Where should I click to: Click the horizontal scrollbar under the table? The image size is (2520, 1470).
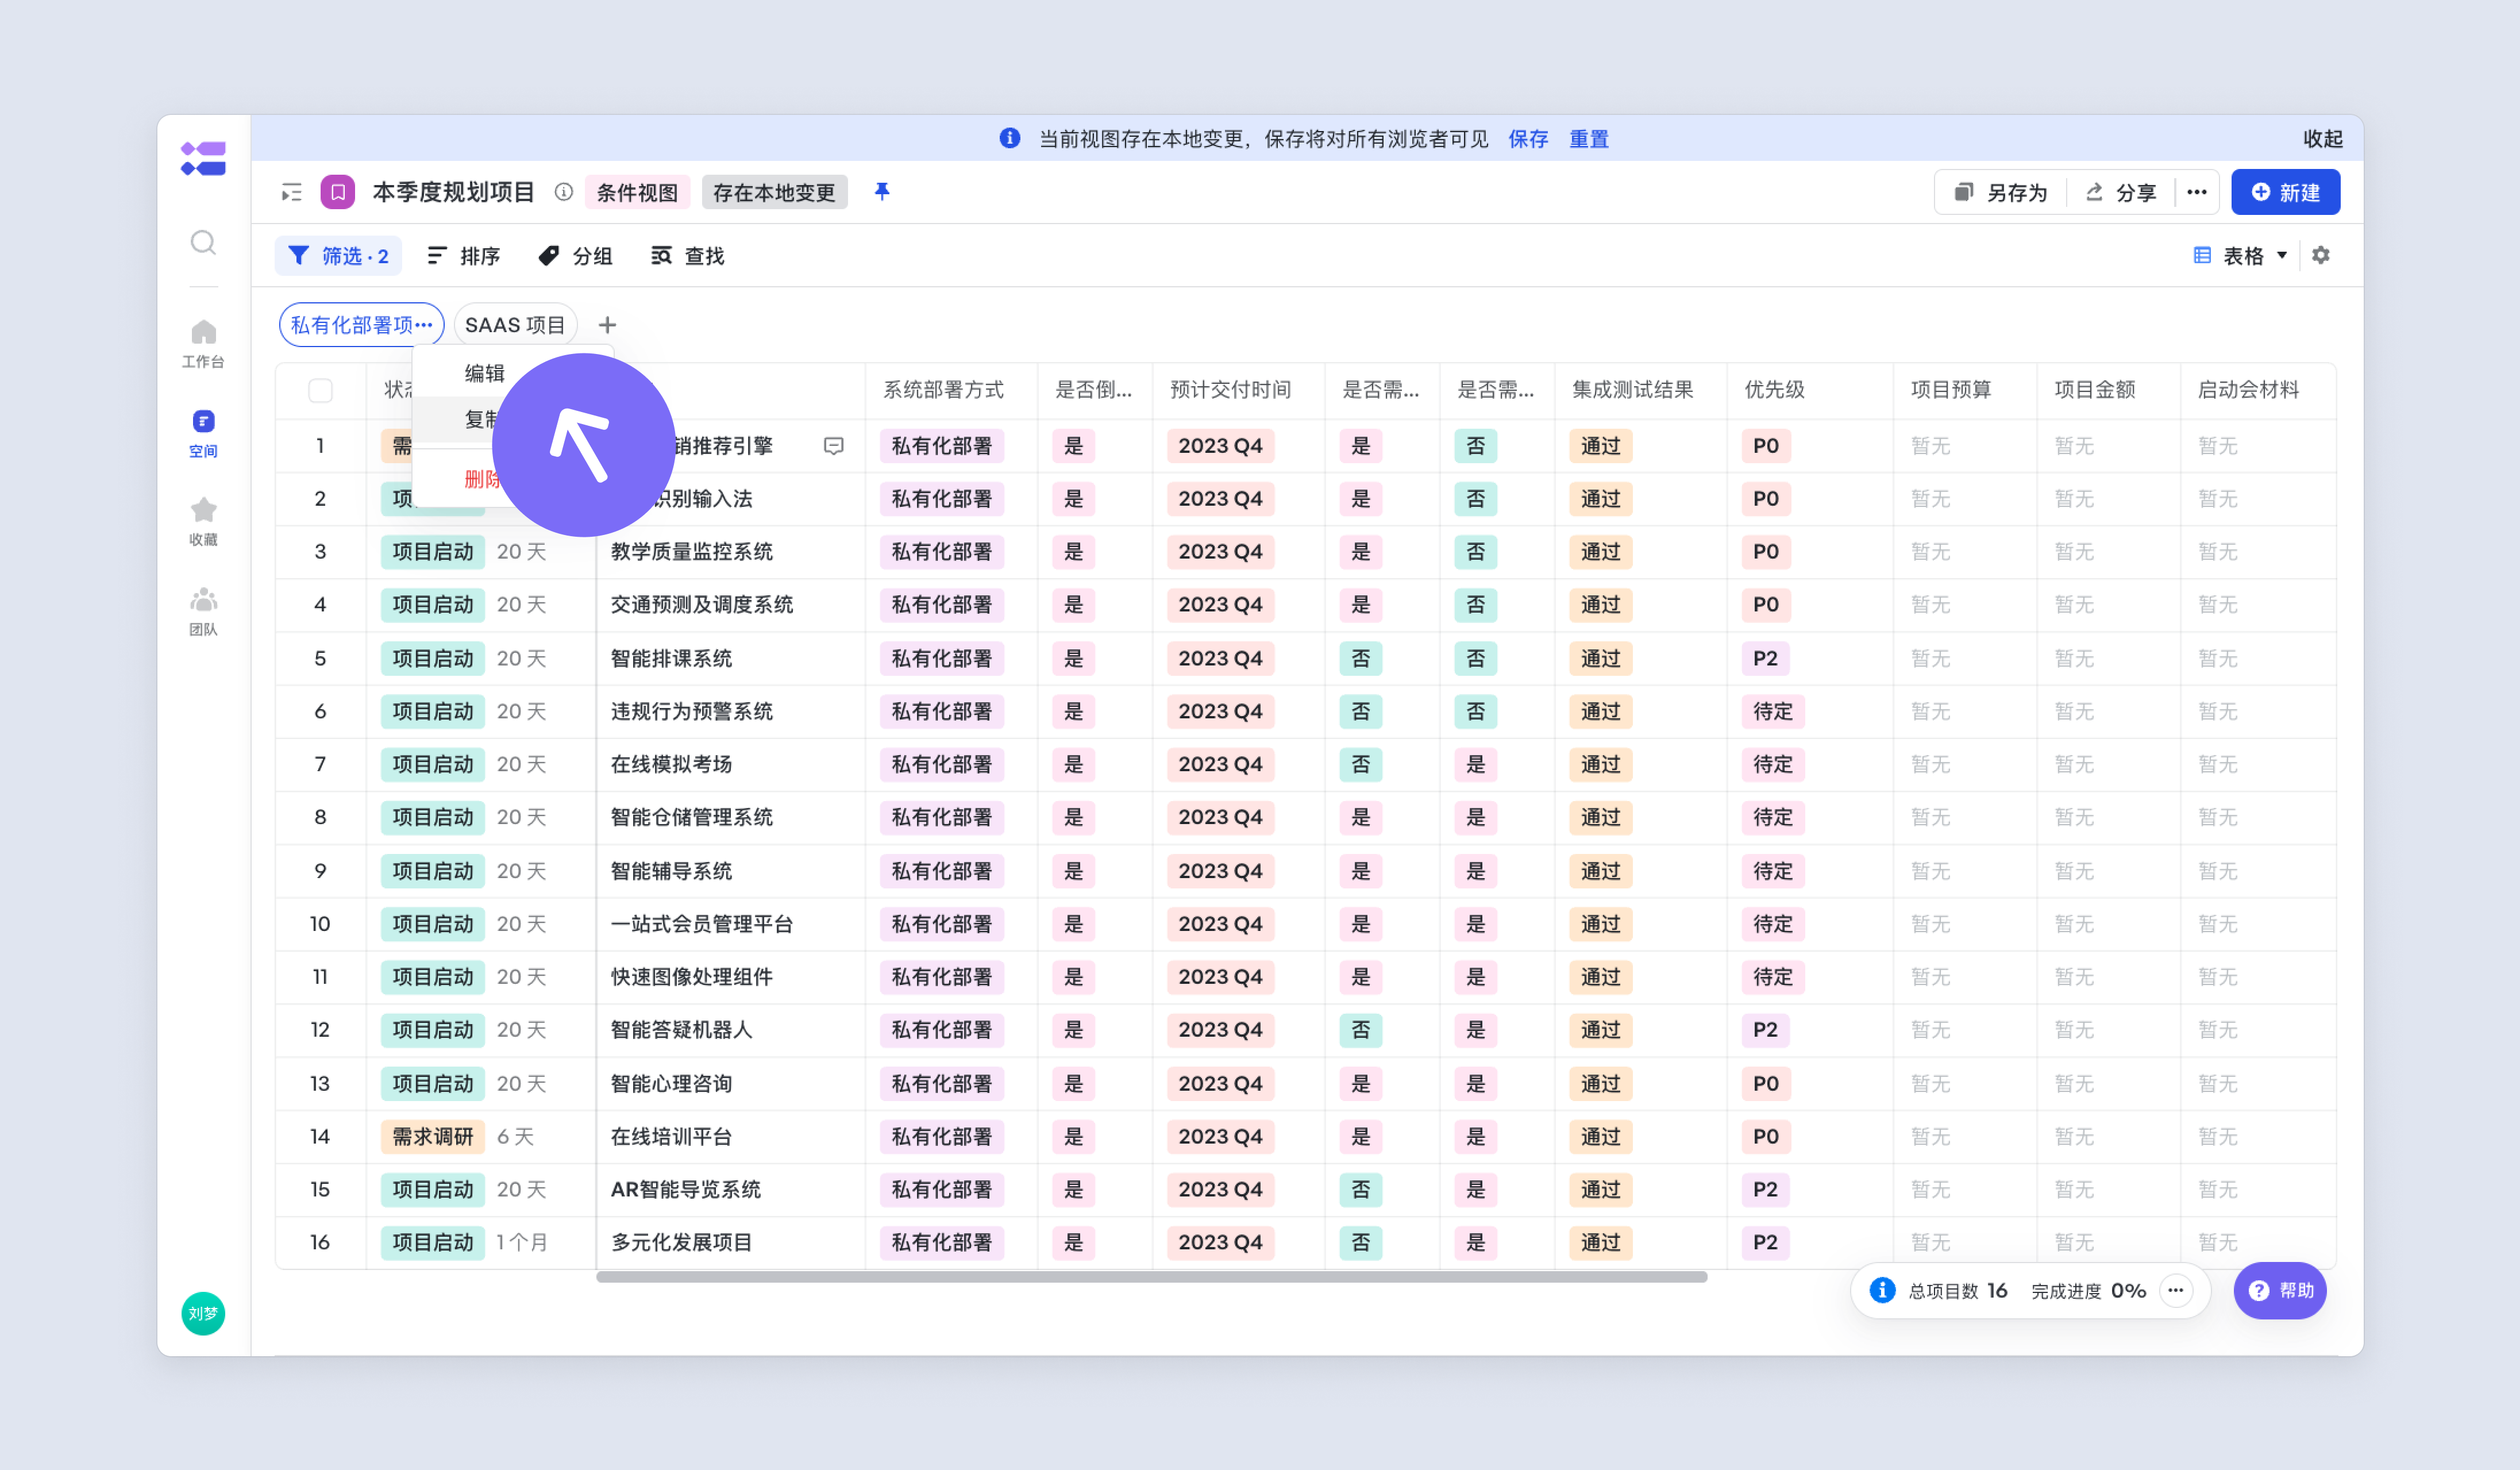tap(1152, 1277)
